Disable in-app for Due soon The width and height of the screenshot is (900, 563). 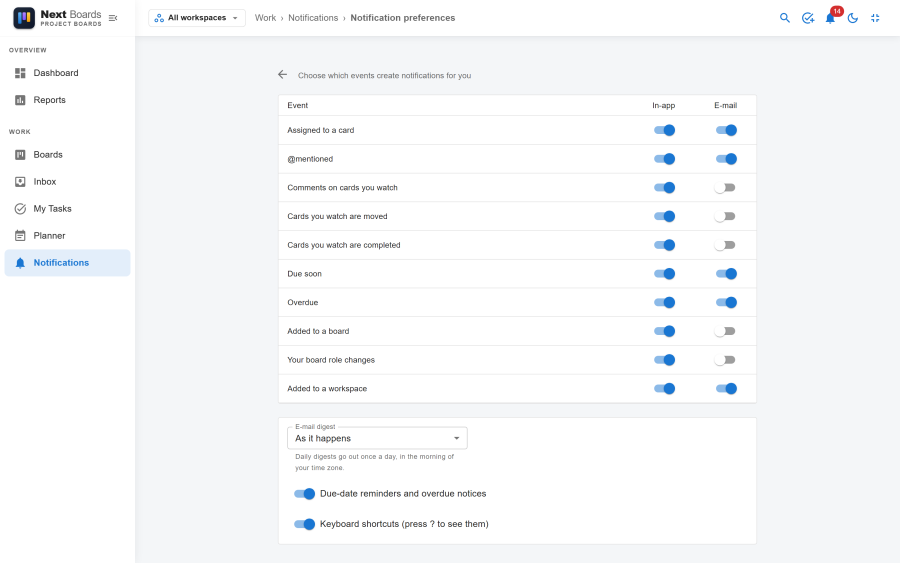click(x=664, y=274)
